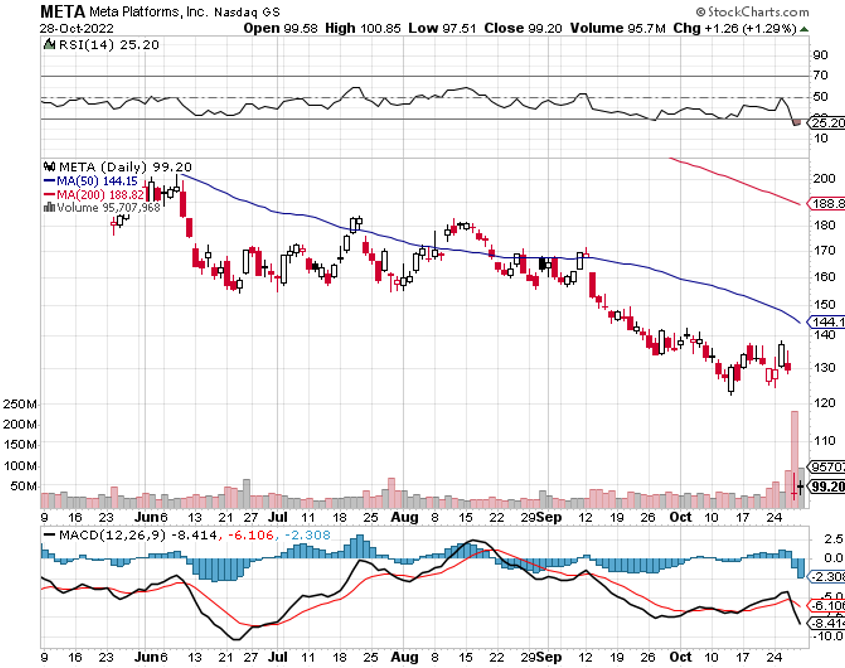Click the 150M volume axis label
Screen dimensions: 845x668
click(x=20, y=445)
